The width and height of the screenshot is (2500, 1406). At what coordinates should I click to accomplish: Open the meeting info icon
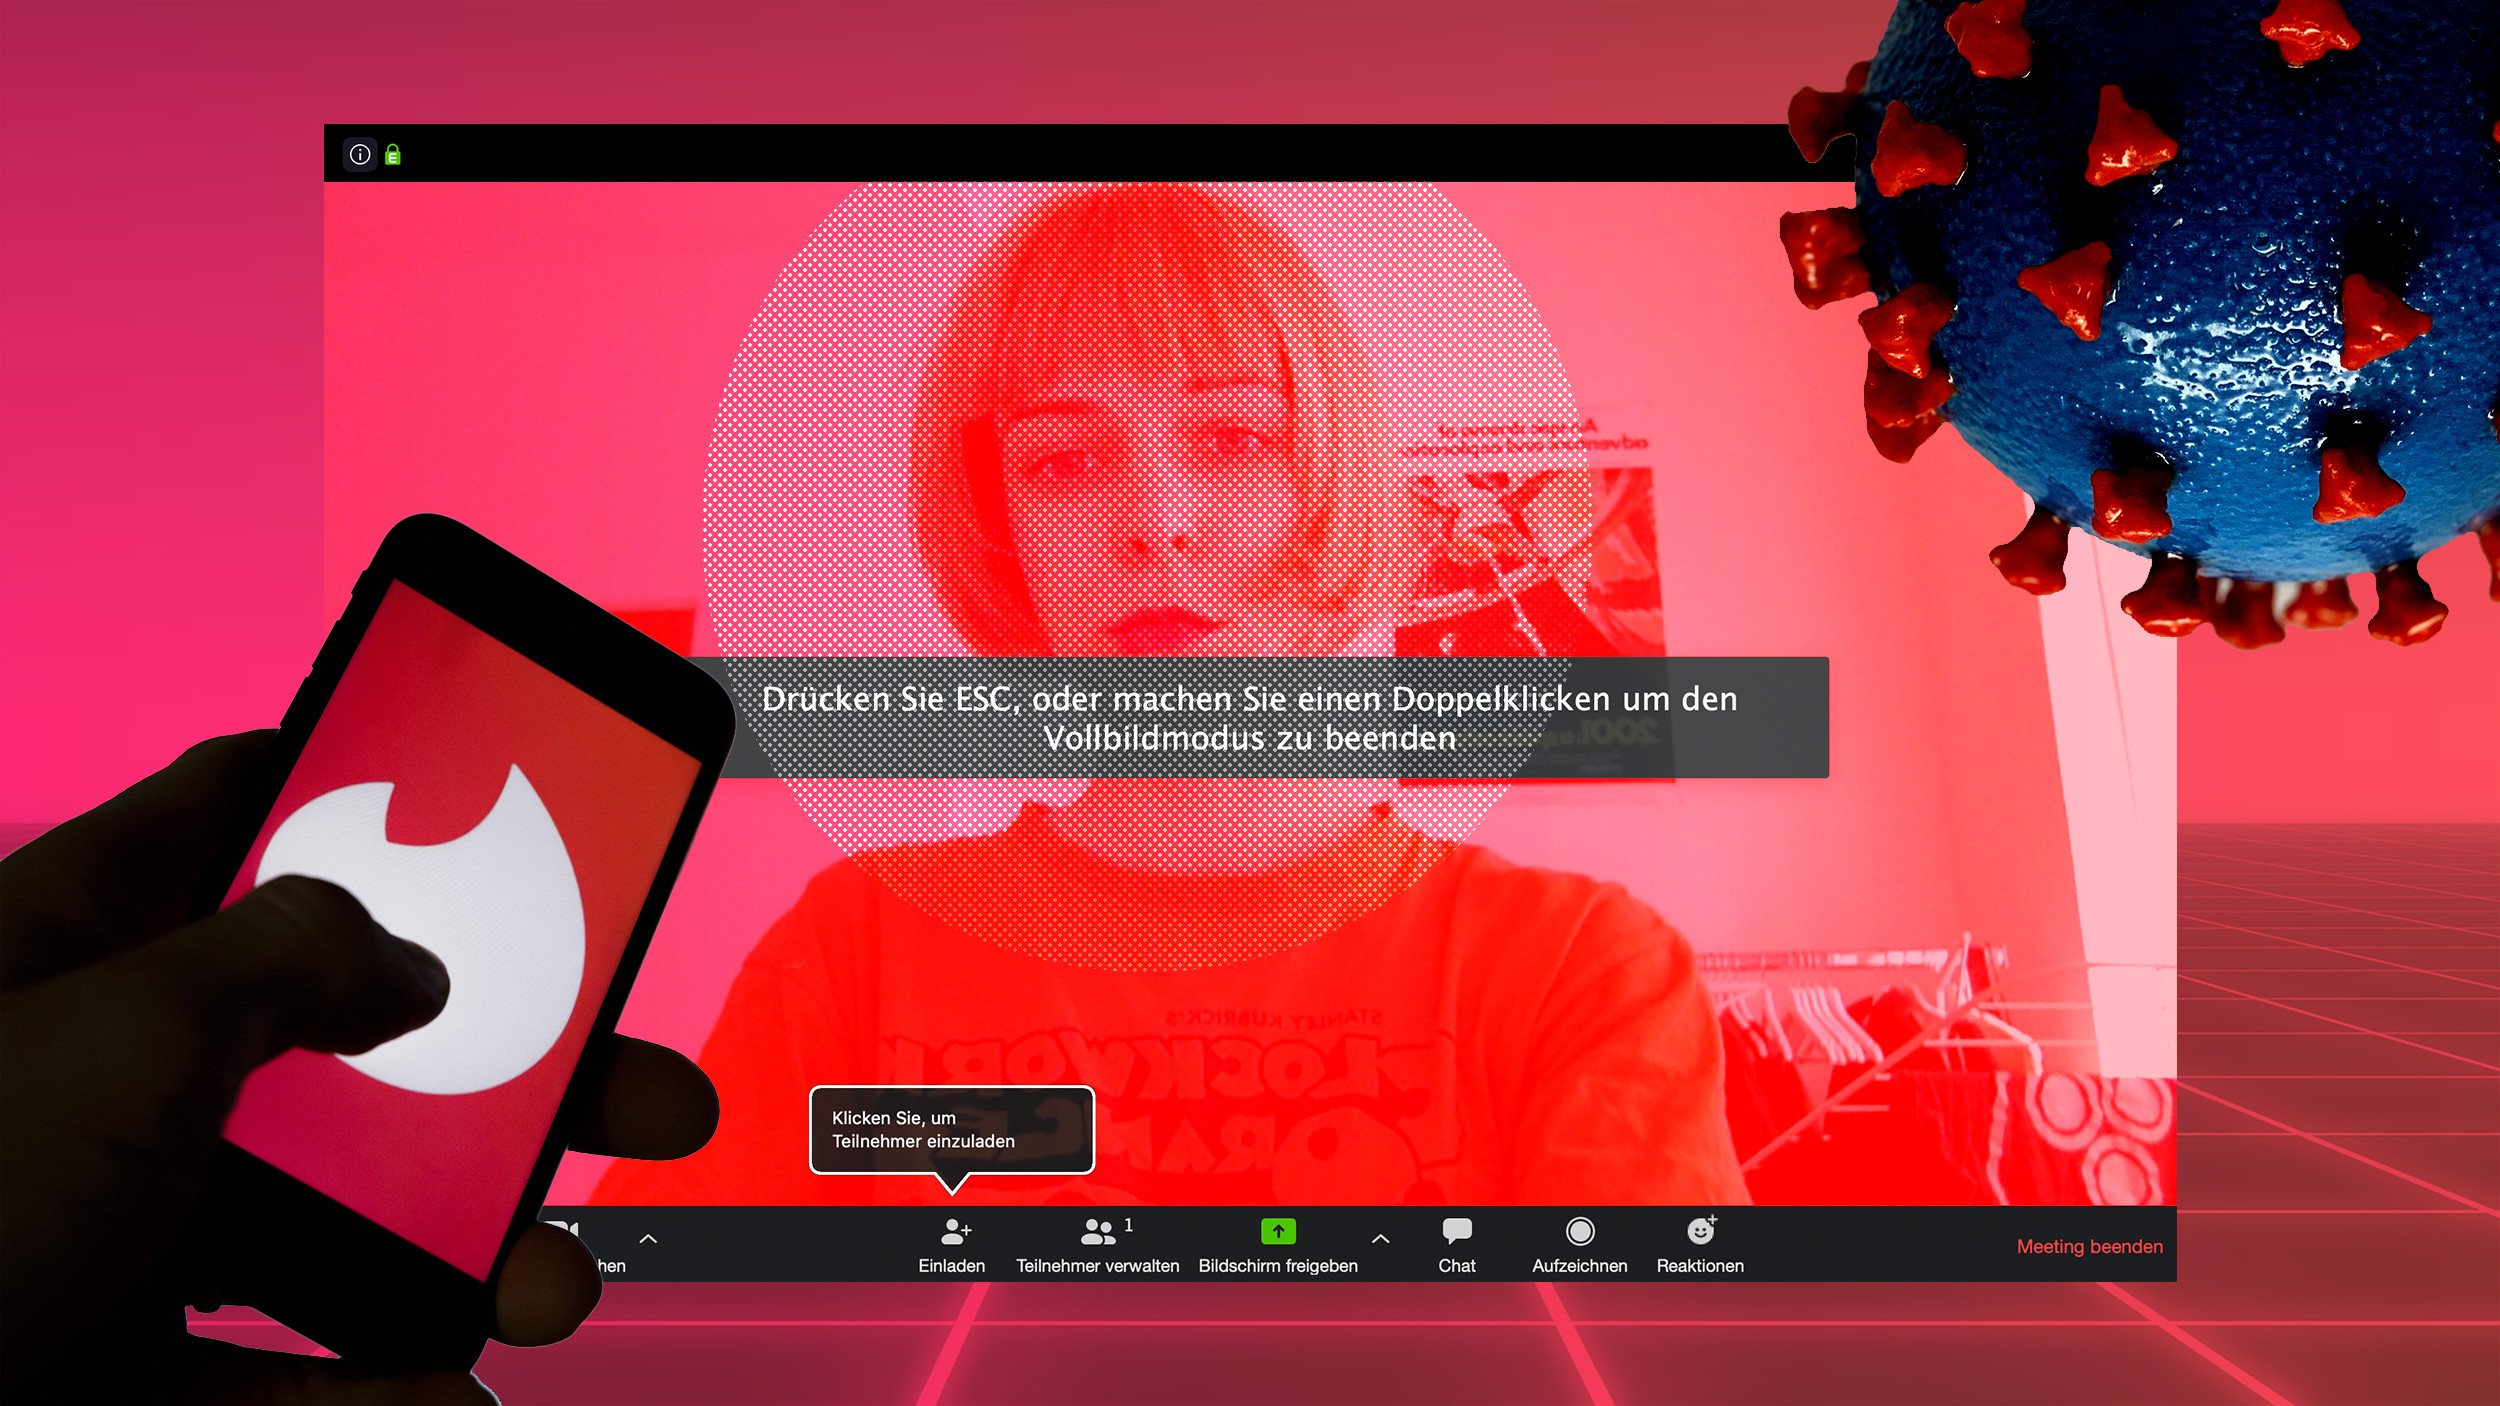pyautogui.click(x=360, y=155)
